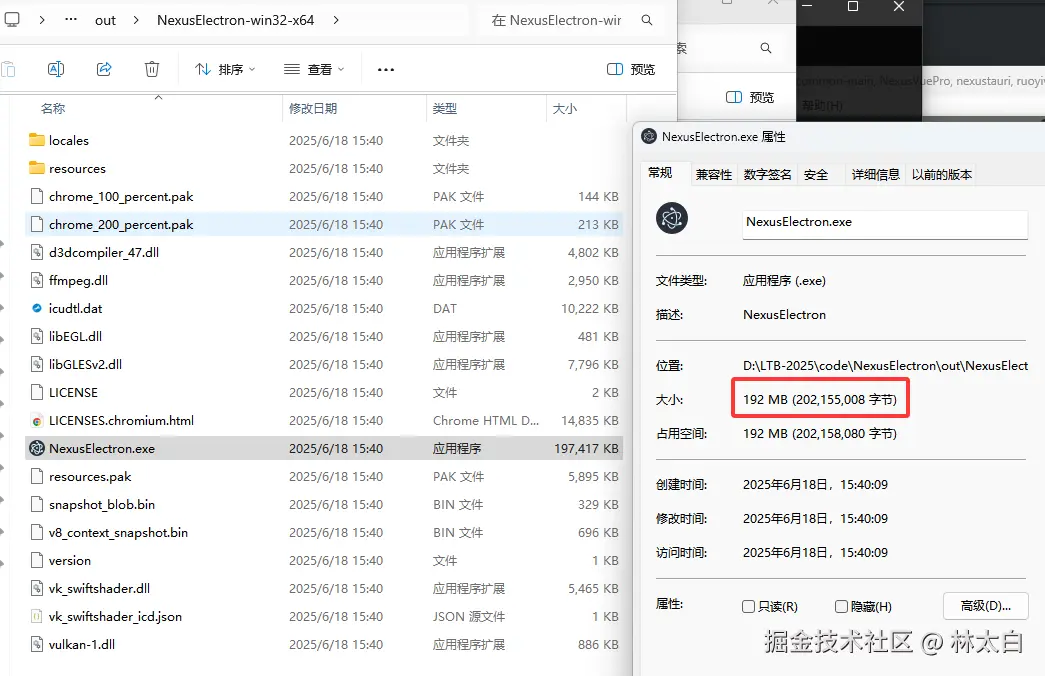Click the 'out' breadcrumb folder
This screenshot has width=1045, height=676.
click(105, 20)
